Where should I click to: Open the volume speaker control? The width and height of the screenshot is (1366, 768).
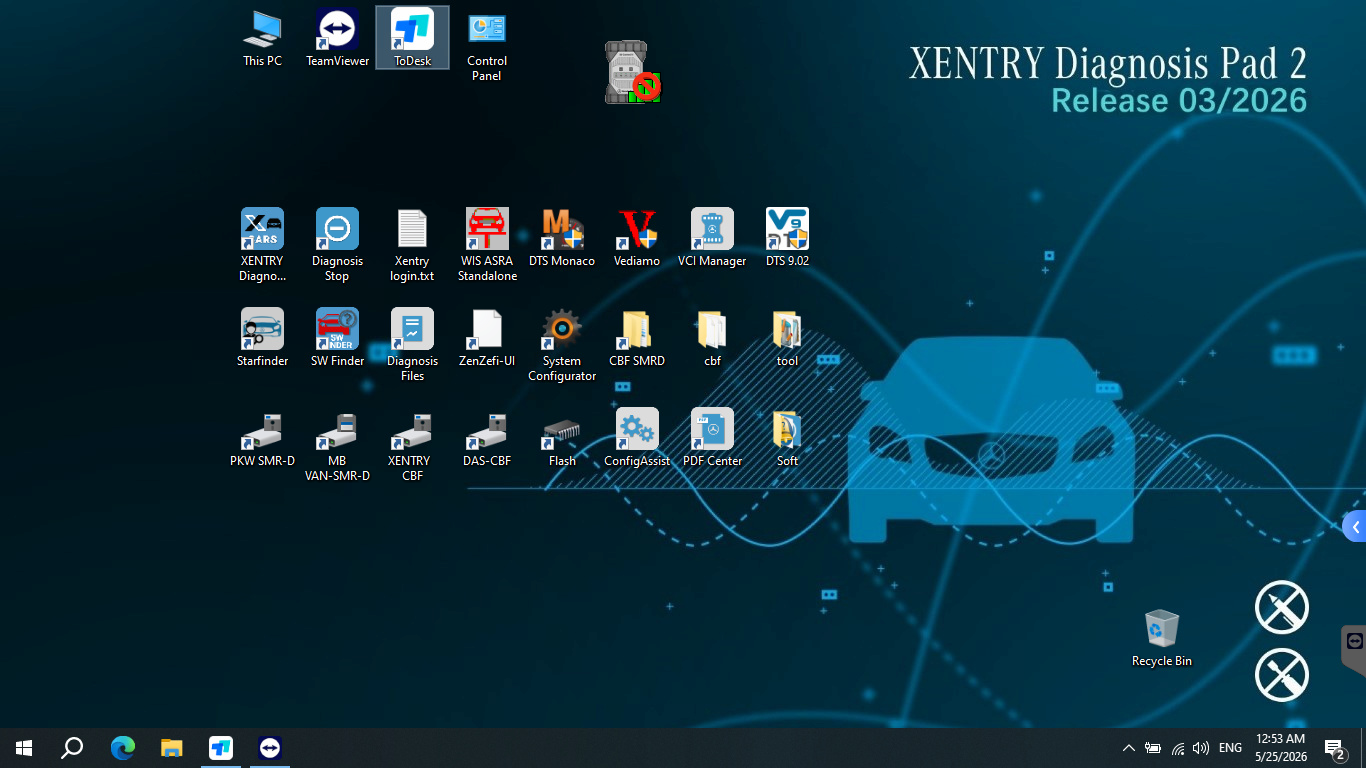(x=1201, y=748)
